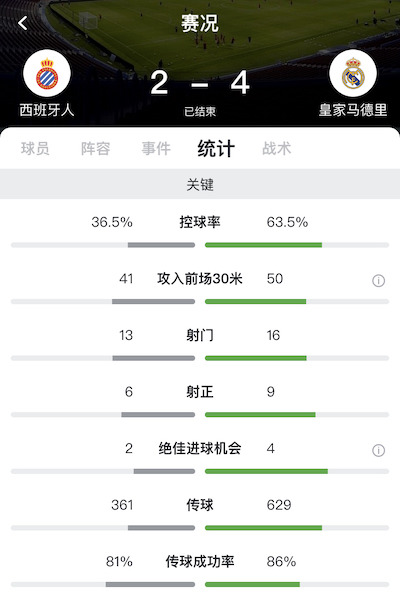Show info for 绝佳进球机会 stat
Screen dimensions: 400x593
[378, 450]
